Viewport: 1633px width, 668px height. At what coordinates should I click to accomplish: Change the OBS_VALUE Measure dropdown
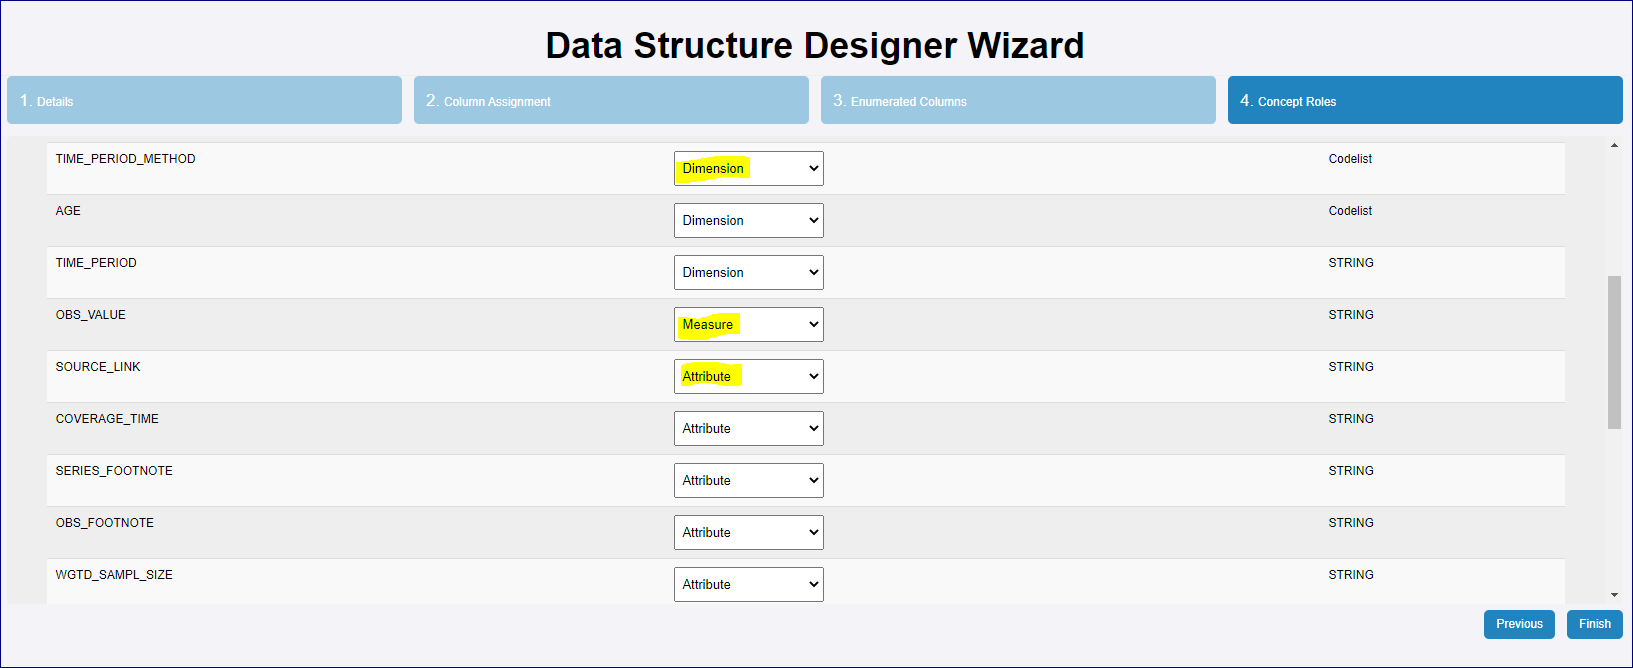[x=748, y=325]
